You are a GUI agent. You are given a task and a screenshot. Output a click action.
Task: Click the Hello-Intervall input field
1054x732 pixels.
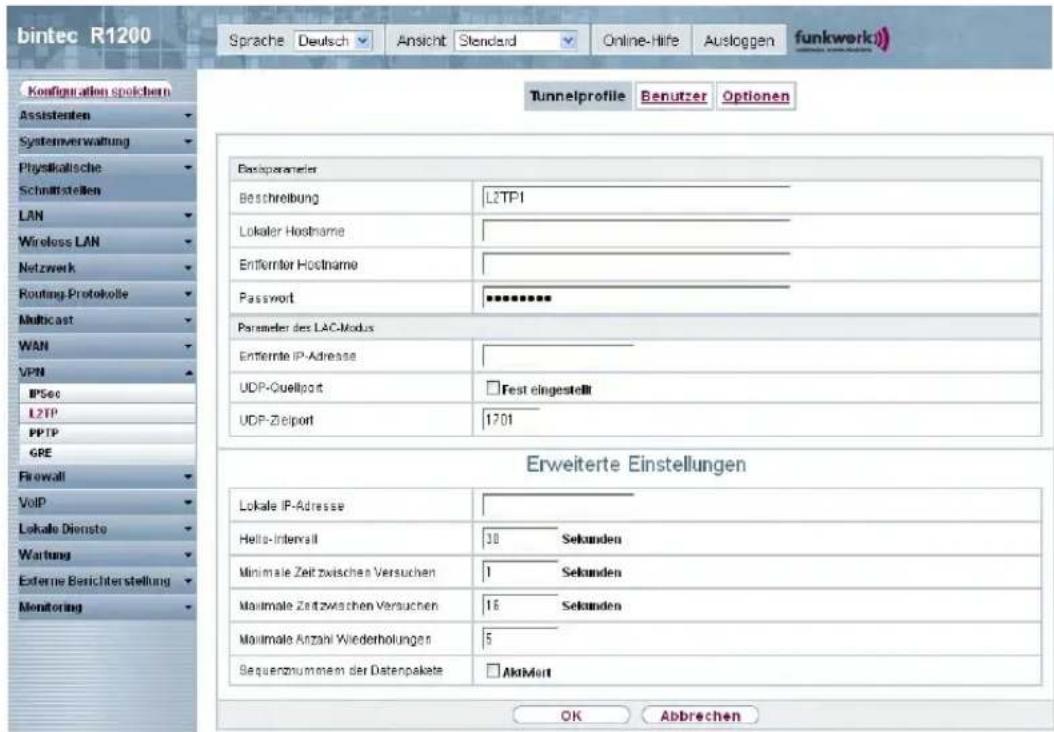[520, 539]
